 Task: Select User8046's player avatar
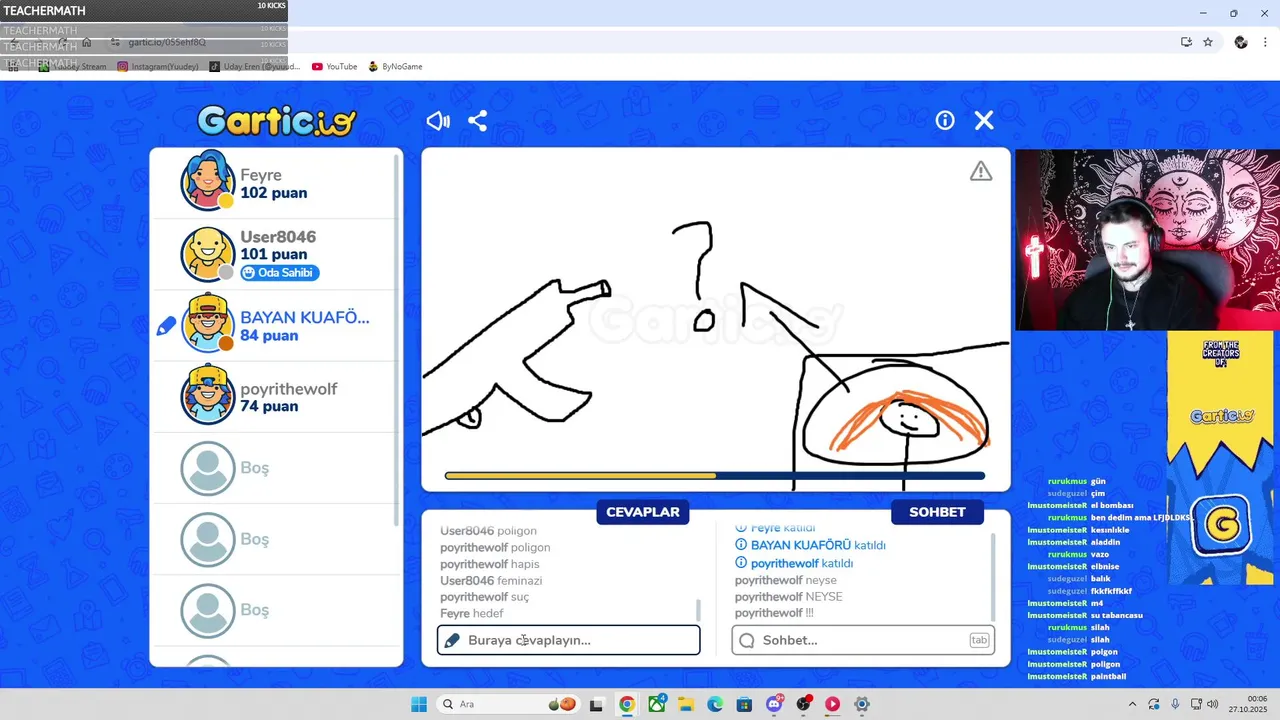(208, 254)
